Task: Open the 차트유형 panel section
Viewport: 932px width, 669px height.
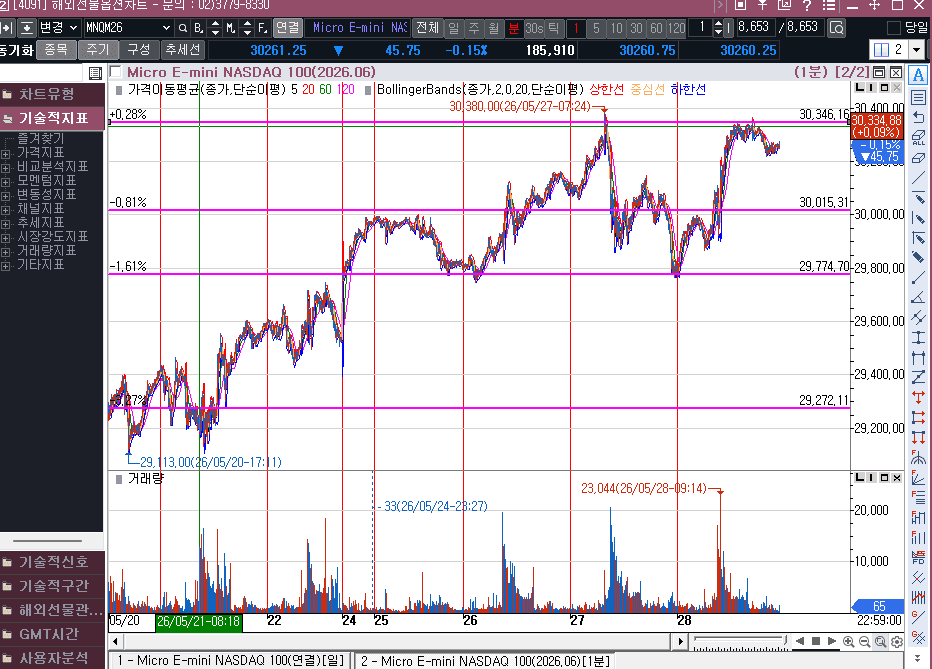Action: click(x=52, y=94)
